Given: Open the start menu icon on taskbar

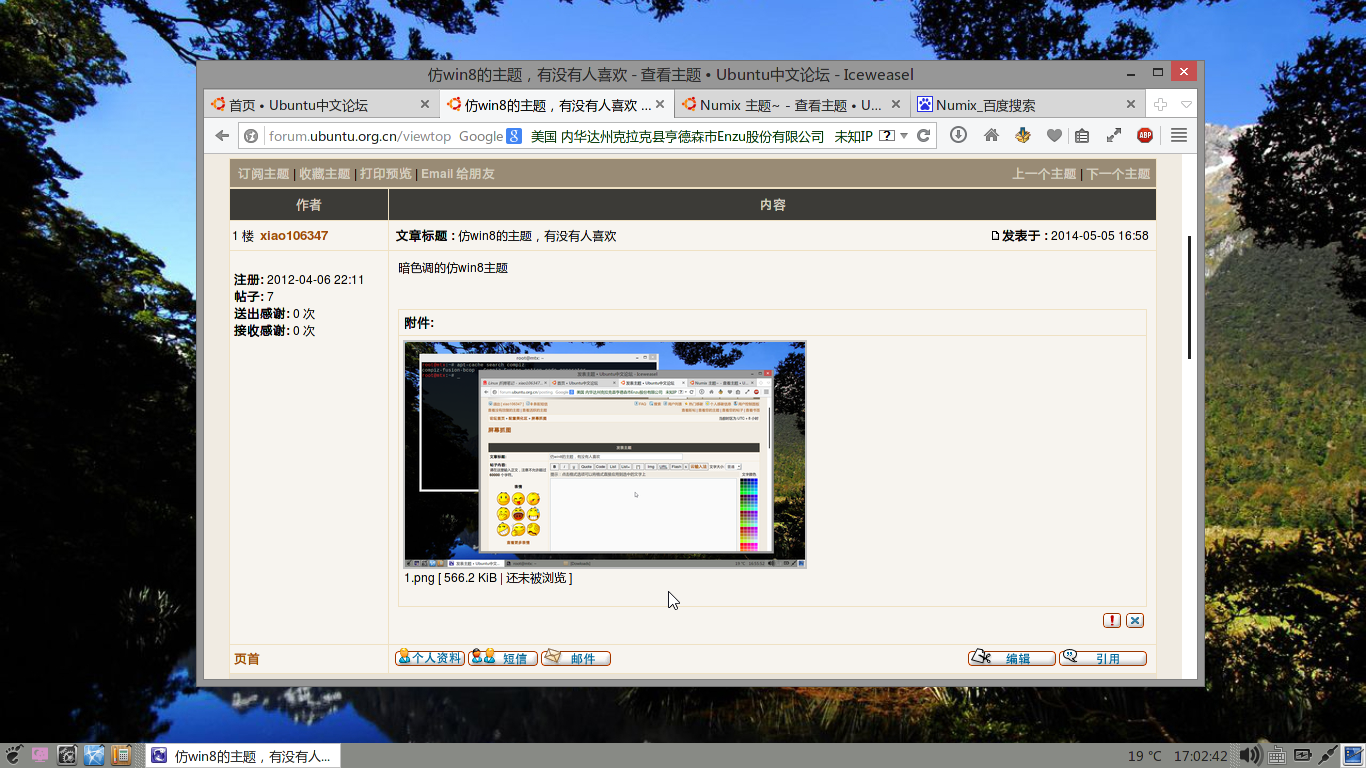Looking at the screenshot, I should [14, 755].
